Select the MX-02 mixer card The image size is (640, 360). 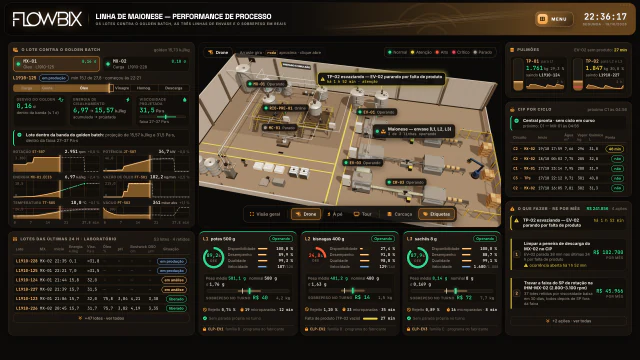[x=146, y=64]
